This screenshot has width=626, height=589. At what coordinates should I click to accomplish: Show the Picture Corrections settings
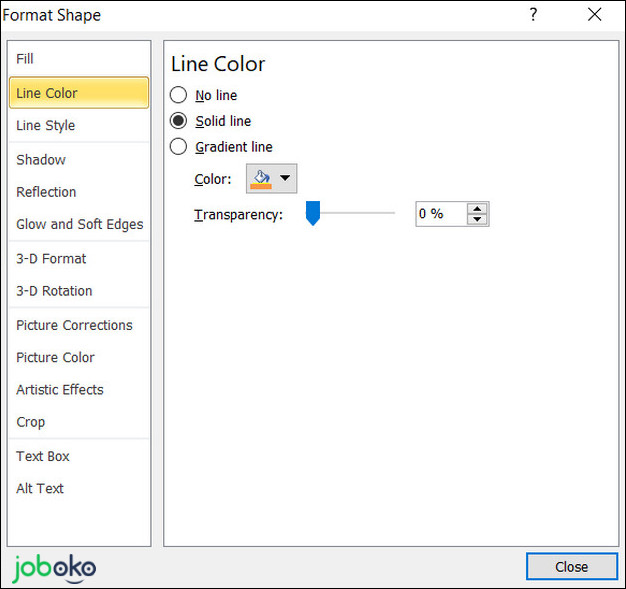tap(74, 325)
